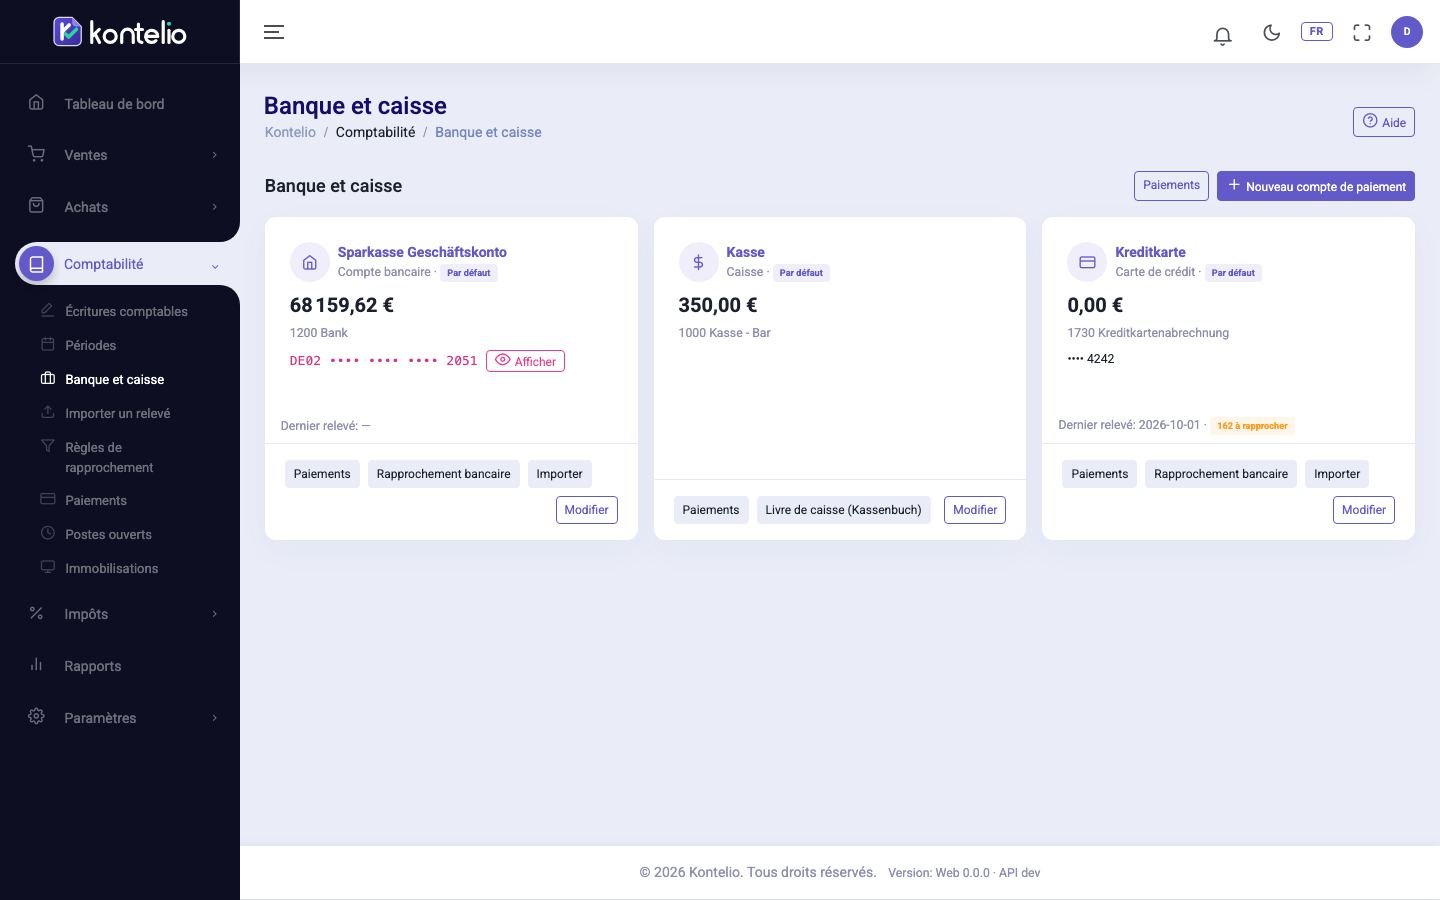Screen dimensions: 1440x900
Task: Select Importer un relevé menu item
Action: tap(117, 413)
